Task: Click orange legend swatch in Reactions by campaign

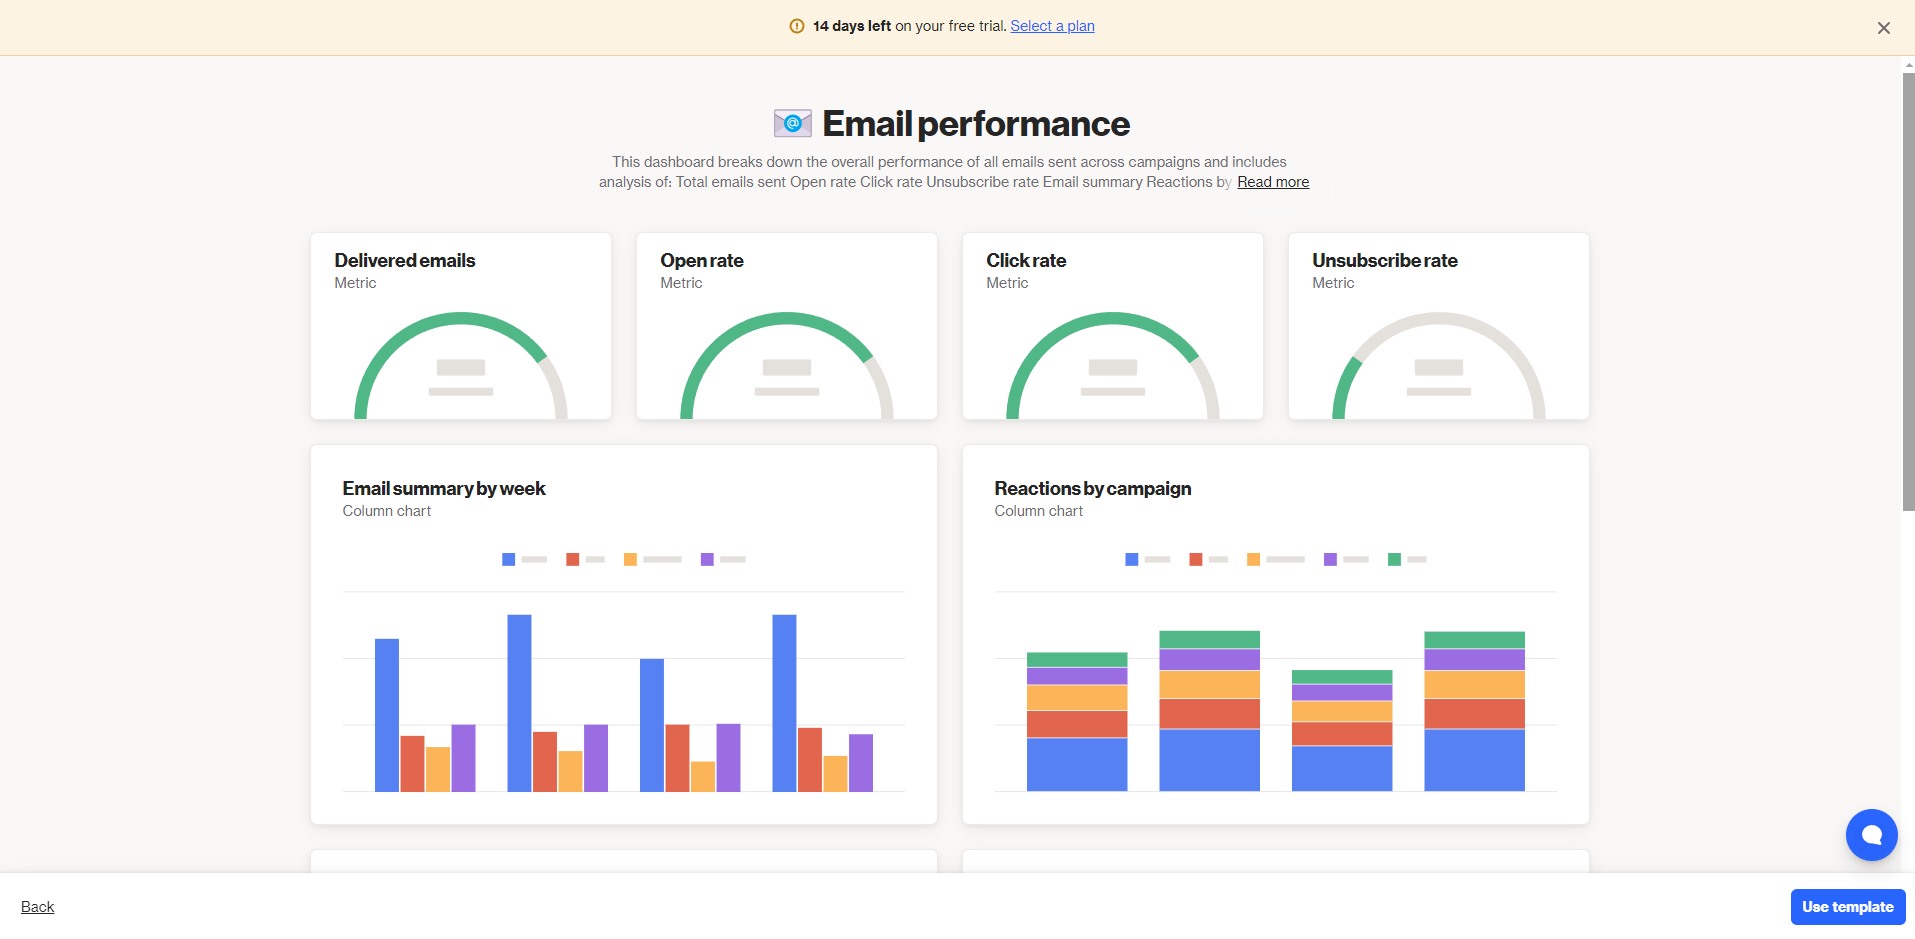Action: pyautogui.click(x=1254, y=559)
